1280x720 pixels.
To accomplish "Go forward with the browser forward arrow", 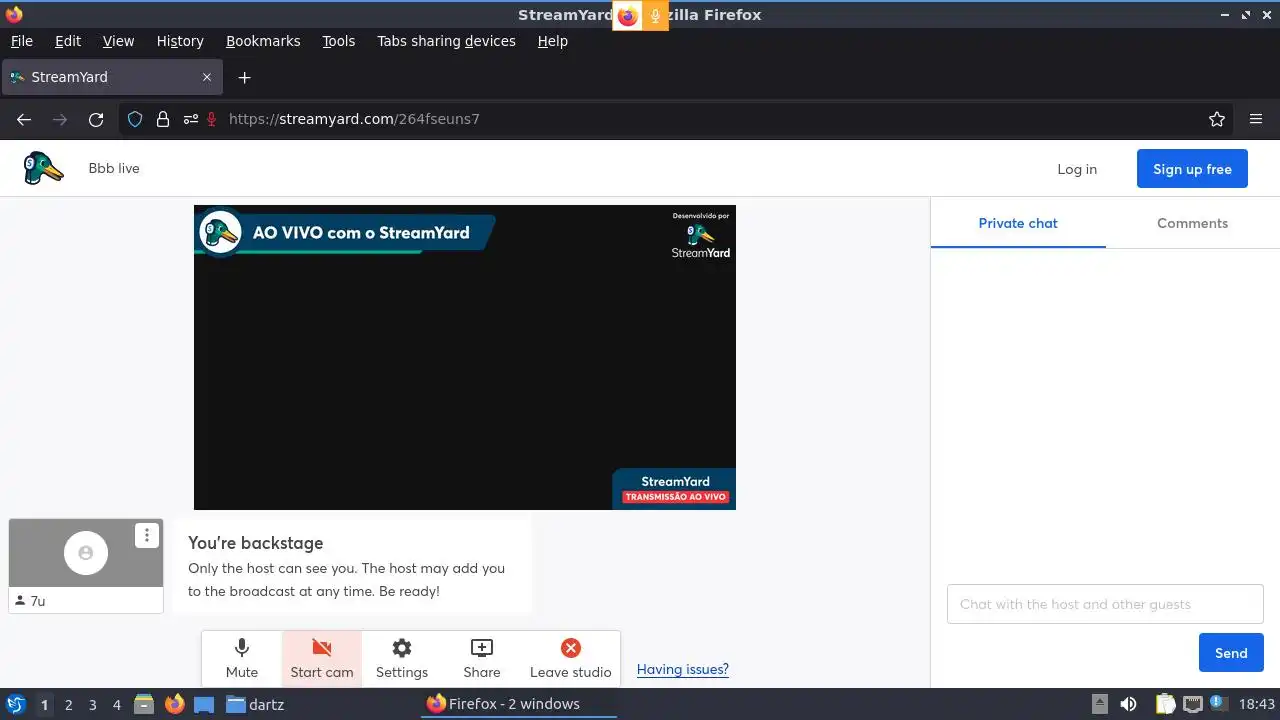I will pos(60,119).
